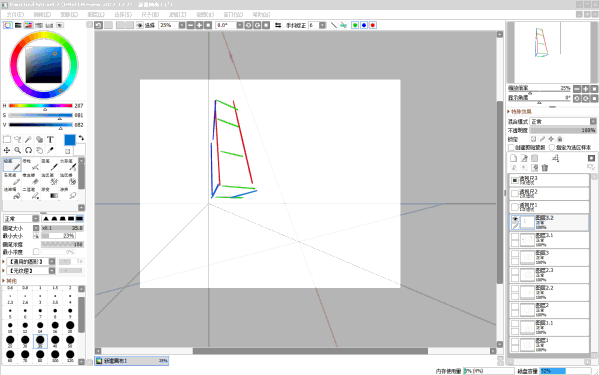Screen dimensions: 600x375
Task: Select the eyedropper color picker tool
Action: coord(50,150)
